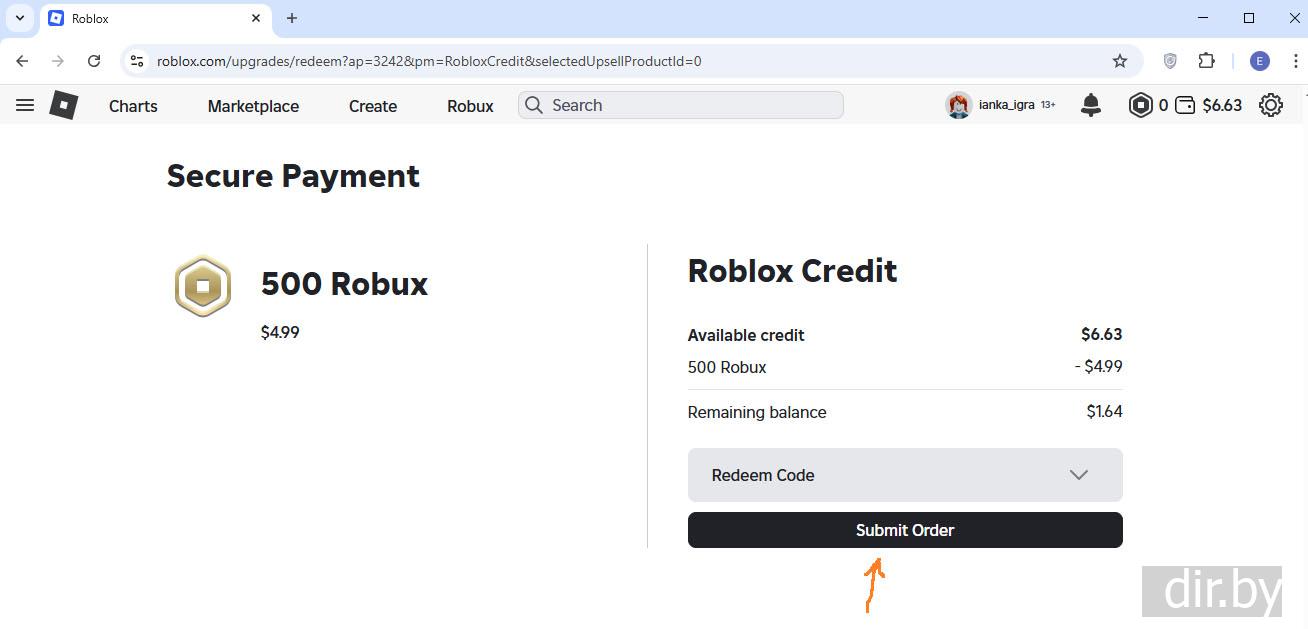1308x629 pixels.
Task: View site information icon in address bar
Action: pyautogui.click(x=138, y=61)
